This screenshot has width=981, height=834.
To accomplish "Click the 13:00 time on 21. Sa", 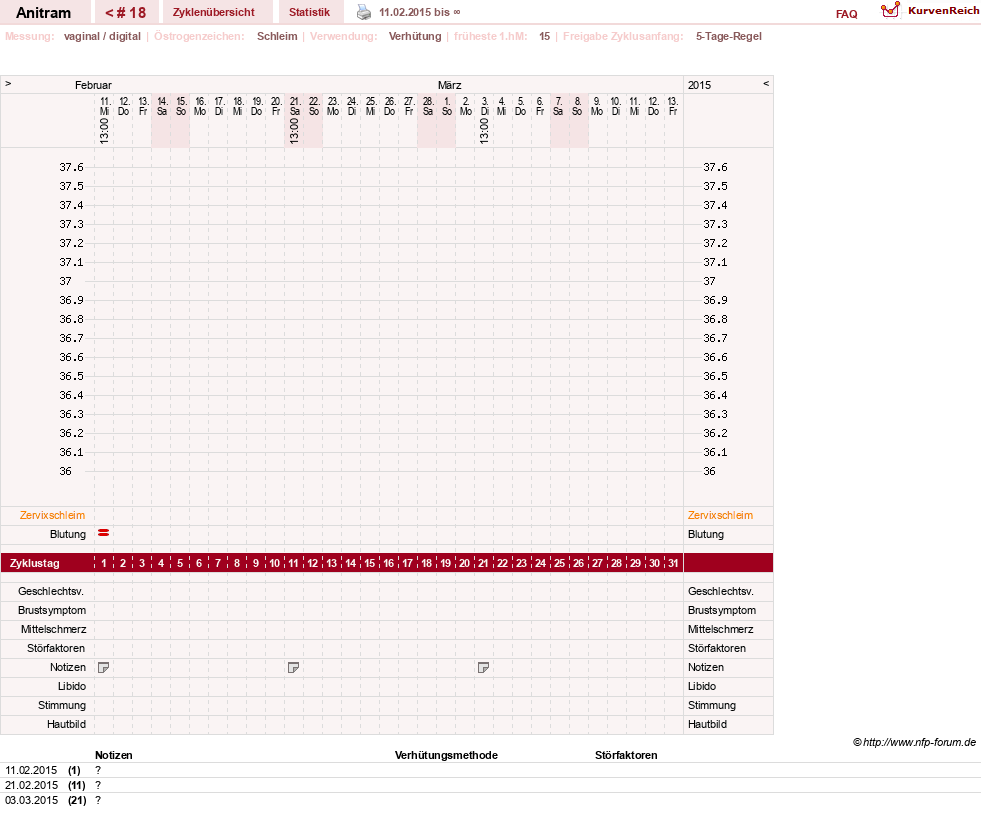I will coord(294,131).
